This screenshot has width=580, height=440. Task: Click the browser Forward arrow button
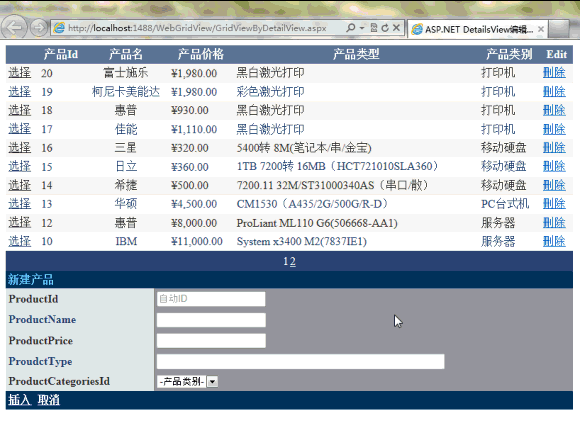point(38,27)
